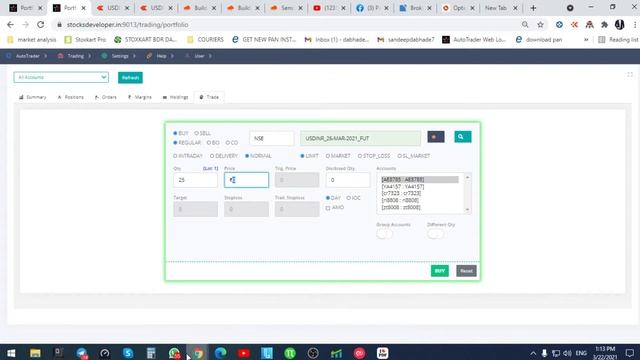Click the green BUY submit button

tap(440, 271)
